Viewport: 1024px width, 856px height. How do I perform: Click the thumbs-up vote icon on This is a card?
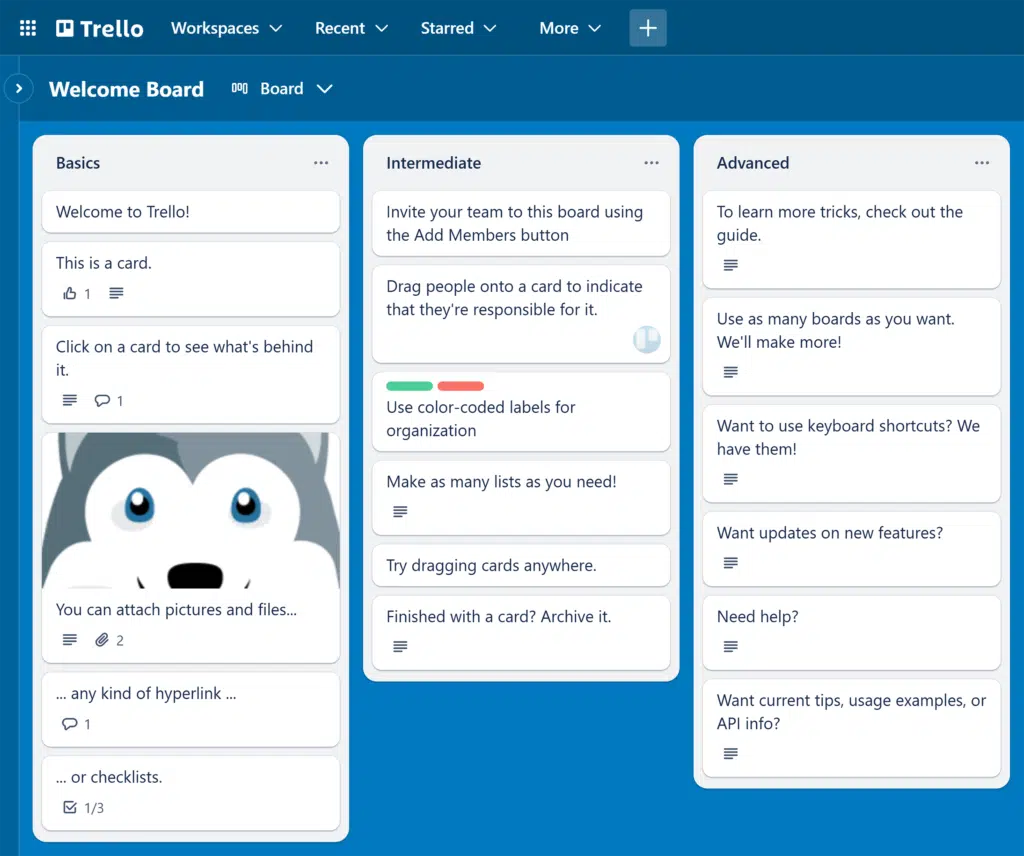[70, 293]
